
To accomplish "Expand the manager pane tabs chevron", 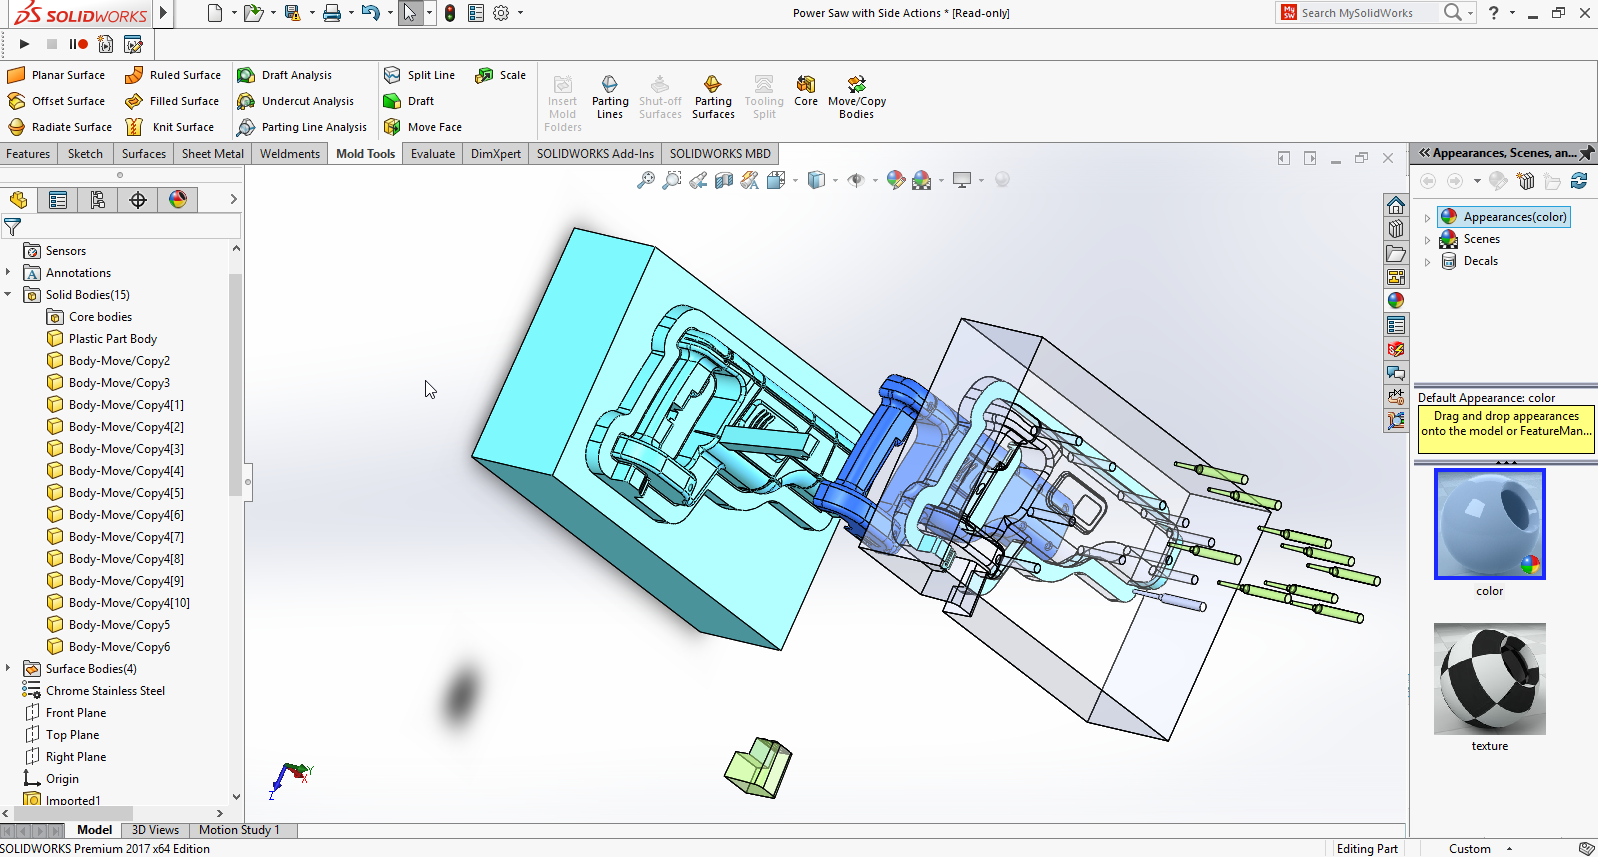I will [234, 200].
